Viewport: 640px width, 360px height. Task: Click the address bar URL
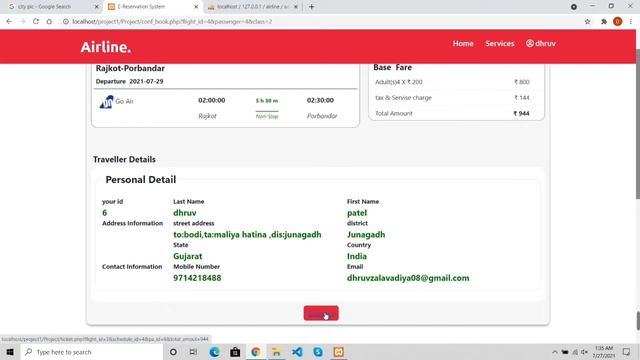(x=172, y=22)
